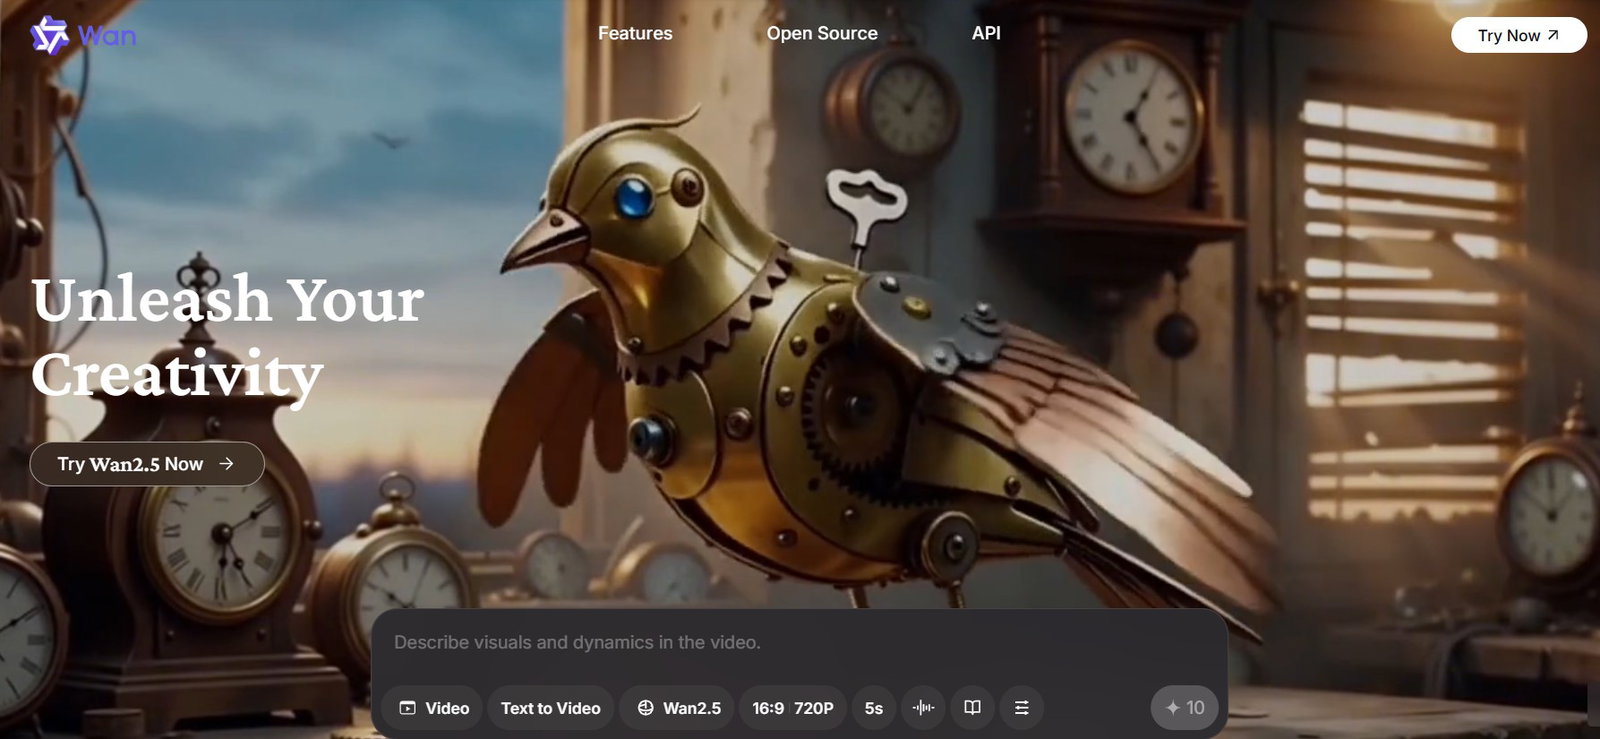Open the Features menu item
1600x739 pixels.
tap(635, 33)
